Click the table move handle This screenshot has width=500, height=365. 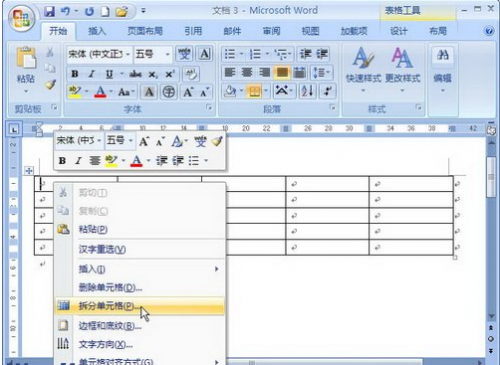coord(29,171)
